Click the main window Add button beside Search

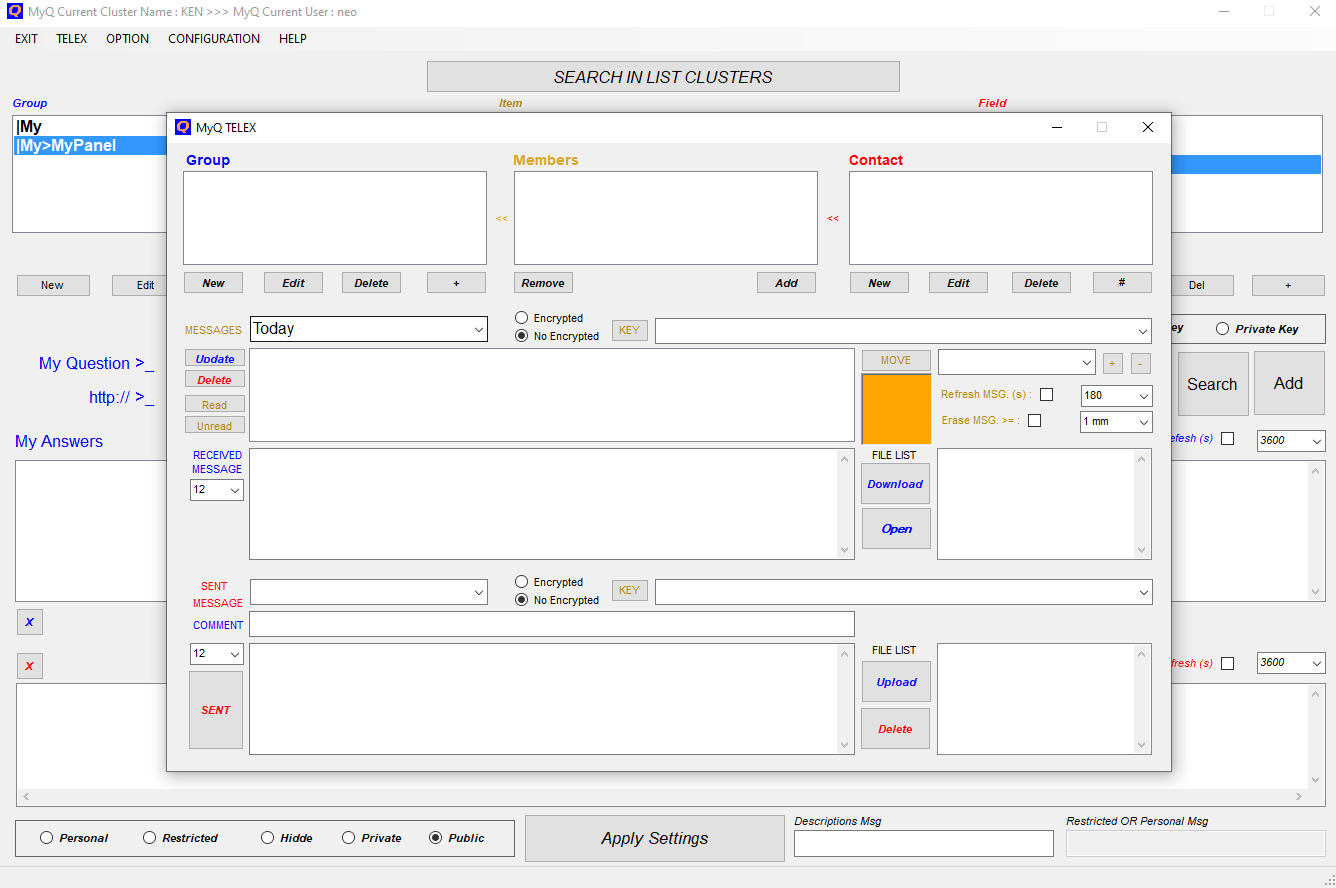tap(1289, 383)
